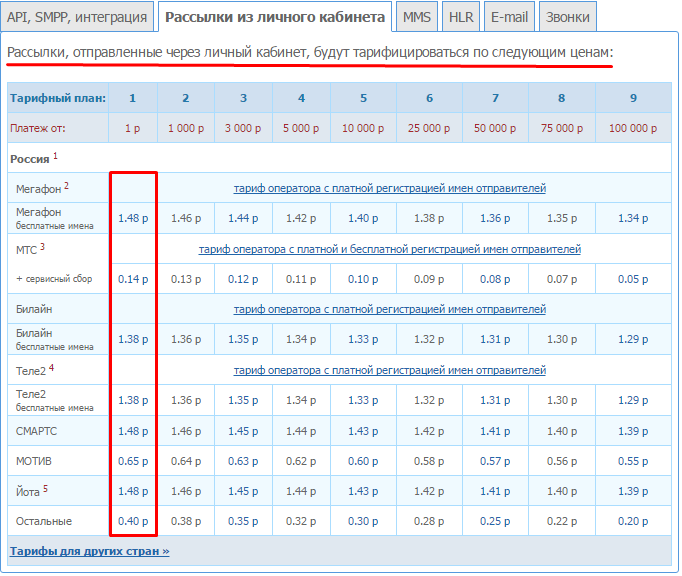
Task: Click Мегафон free names price 1.34 р
Action: pyautogui.click(x=633, y=218)
